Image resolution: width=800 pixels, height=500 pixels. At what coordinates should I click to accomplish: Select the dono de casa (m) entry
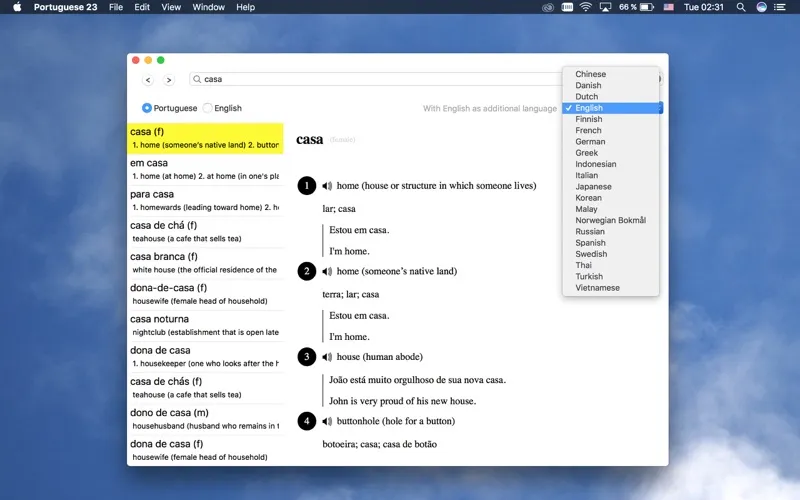click(205, 419)
